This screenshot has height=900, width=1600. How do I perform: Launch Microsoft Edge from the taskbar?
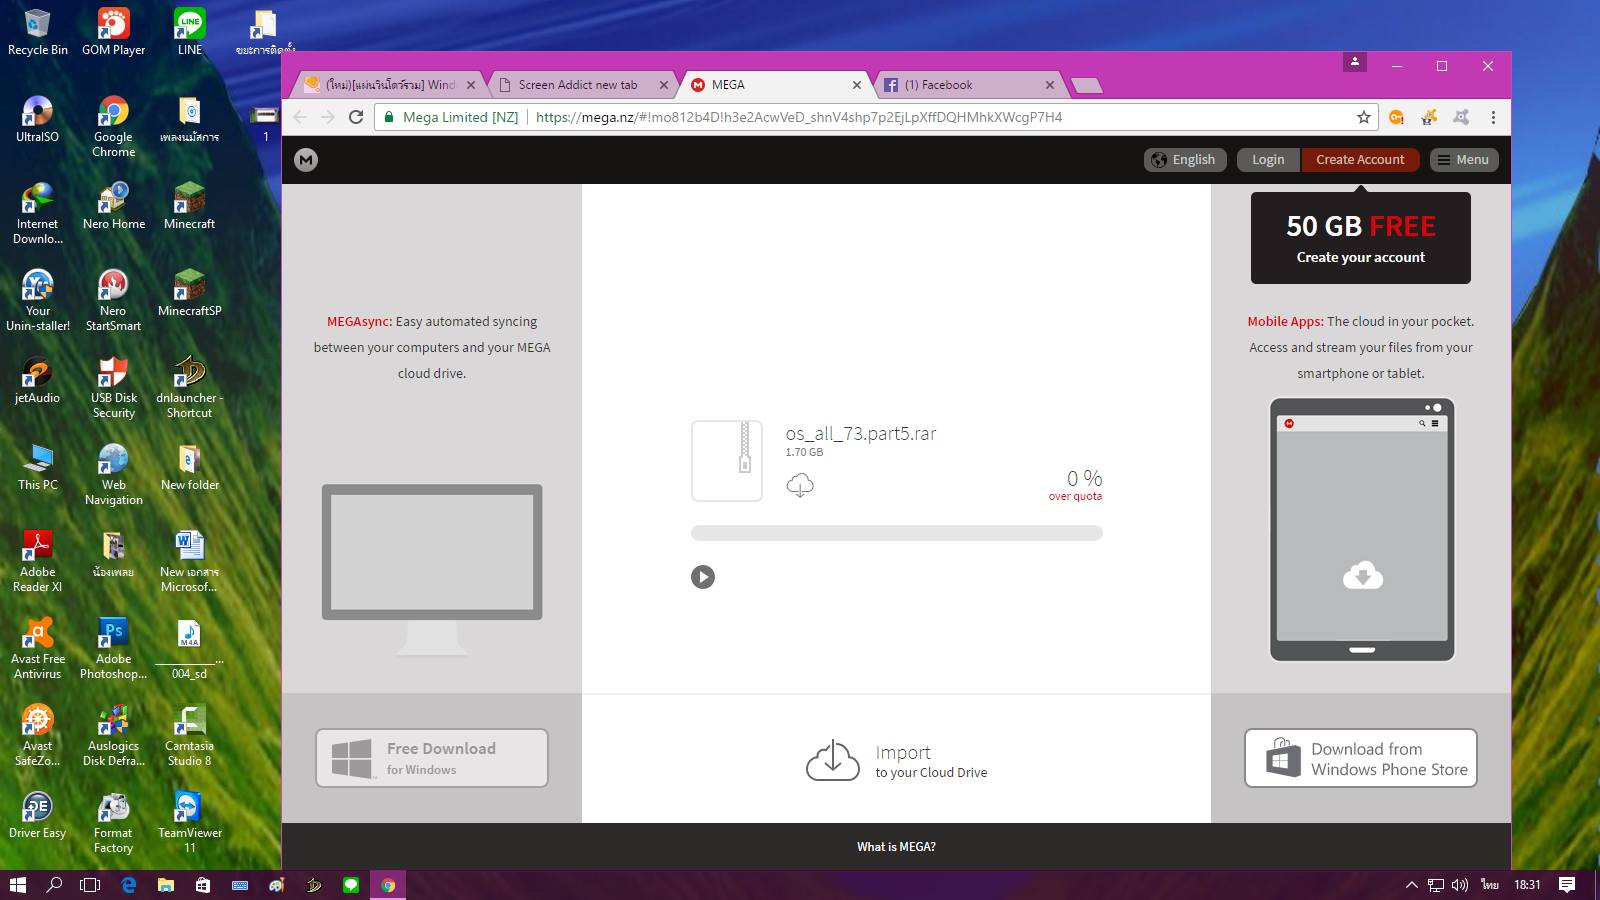coord(128,885)
